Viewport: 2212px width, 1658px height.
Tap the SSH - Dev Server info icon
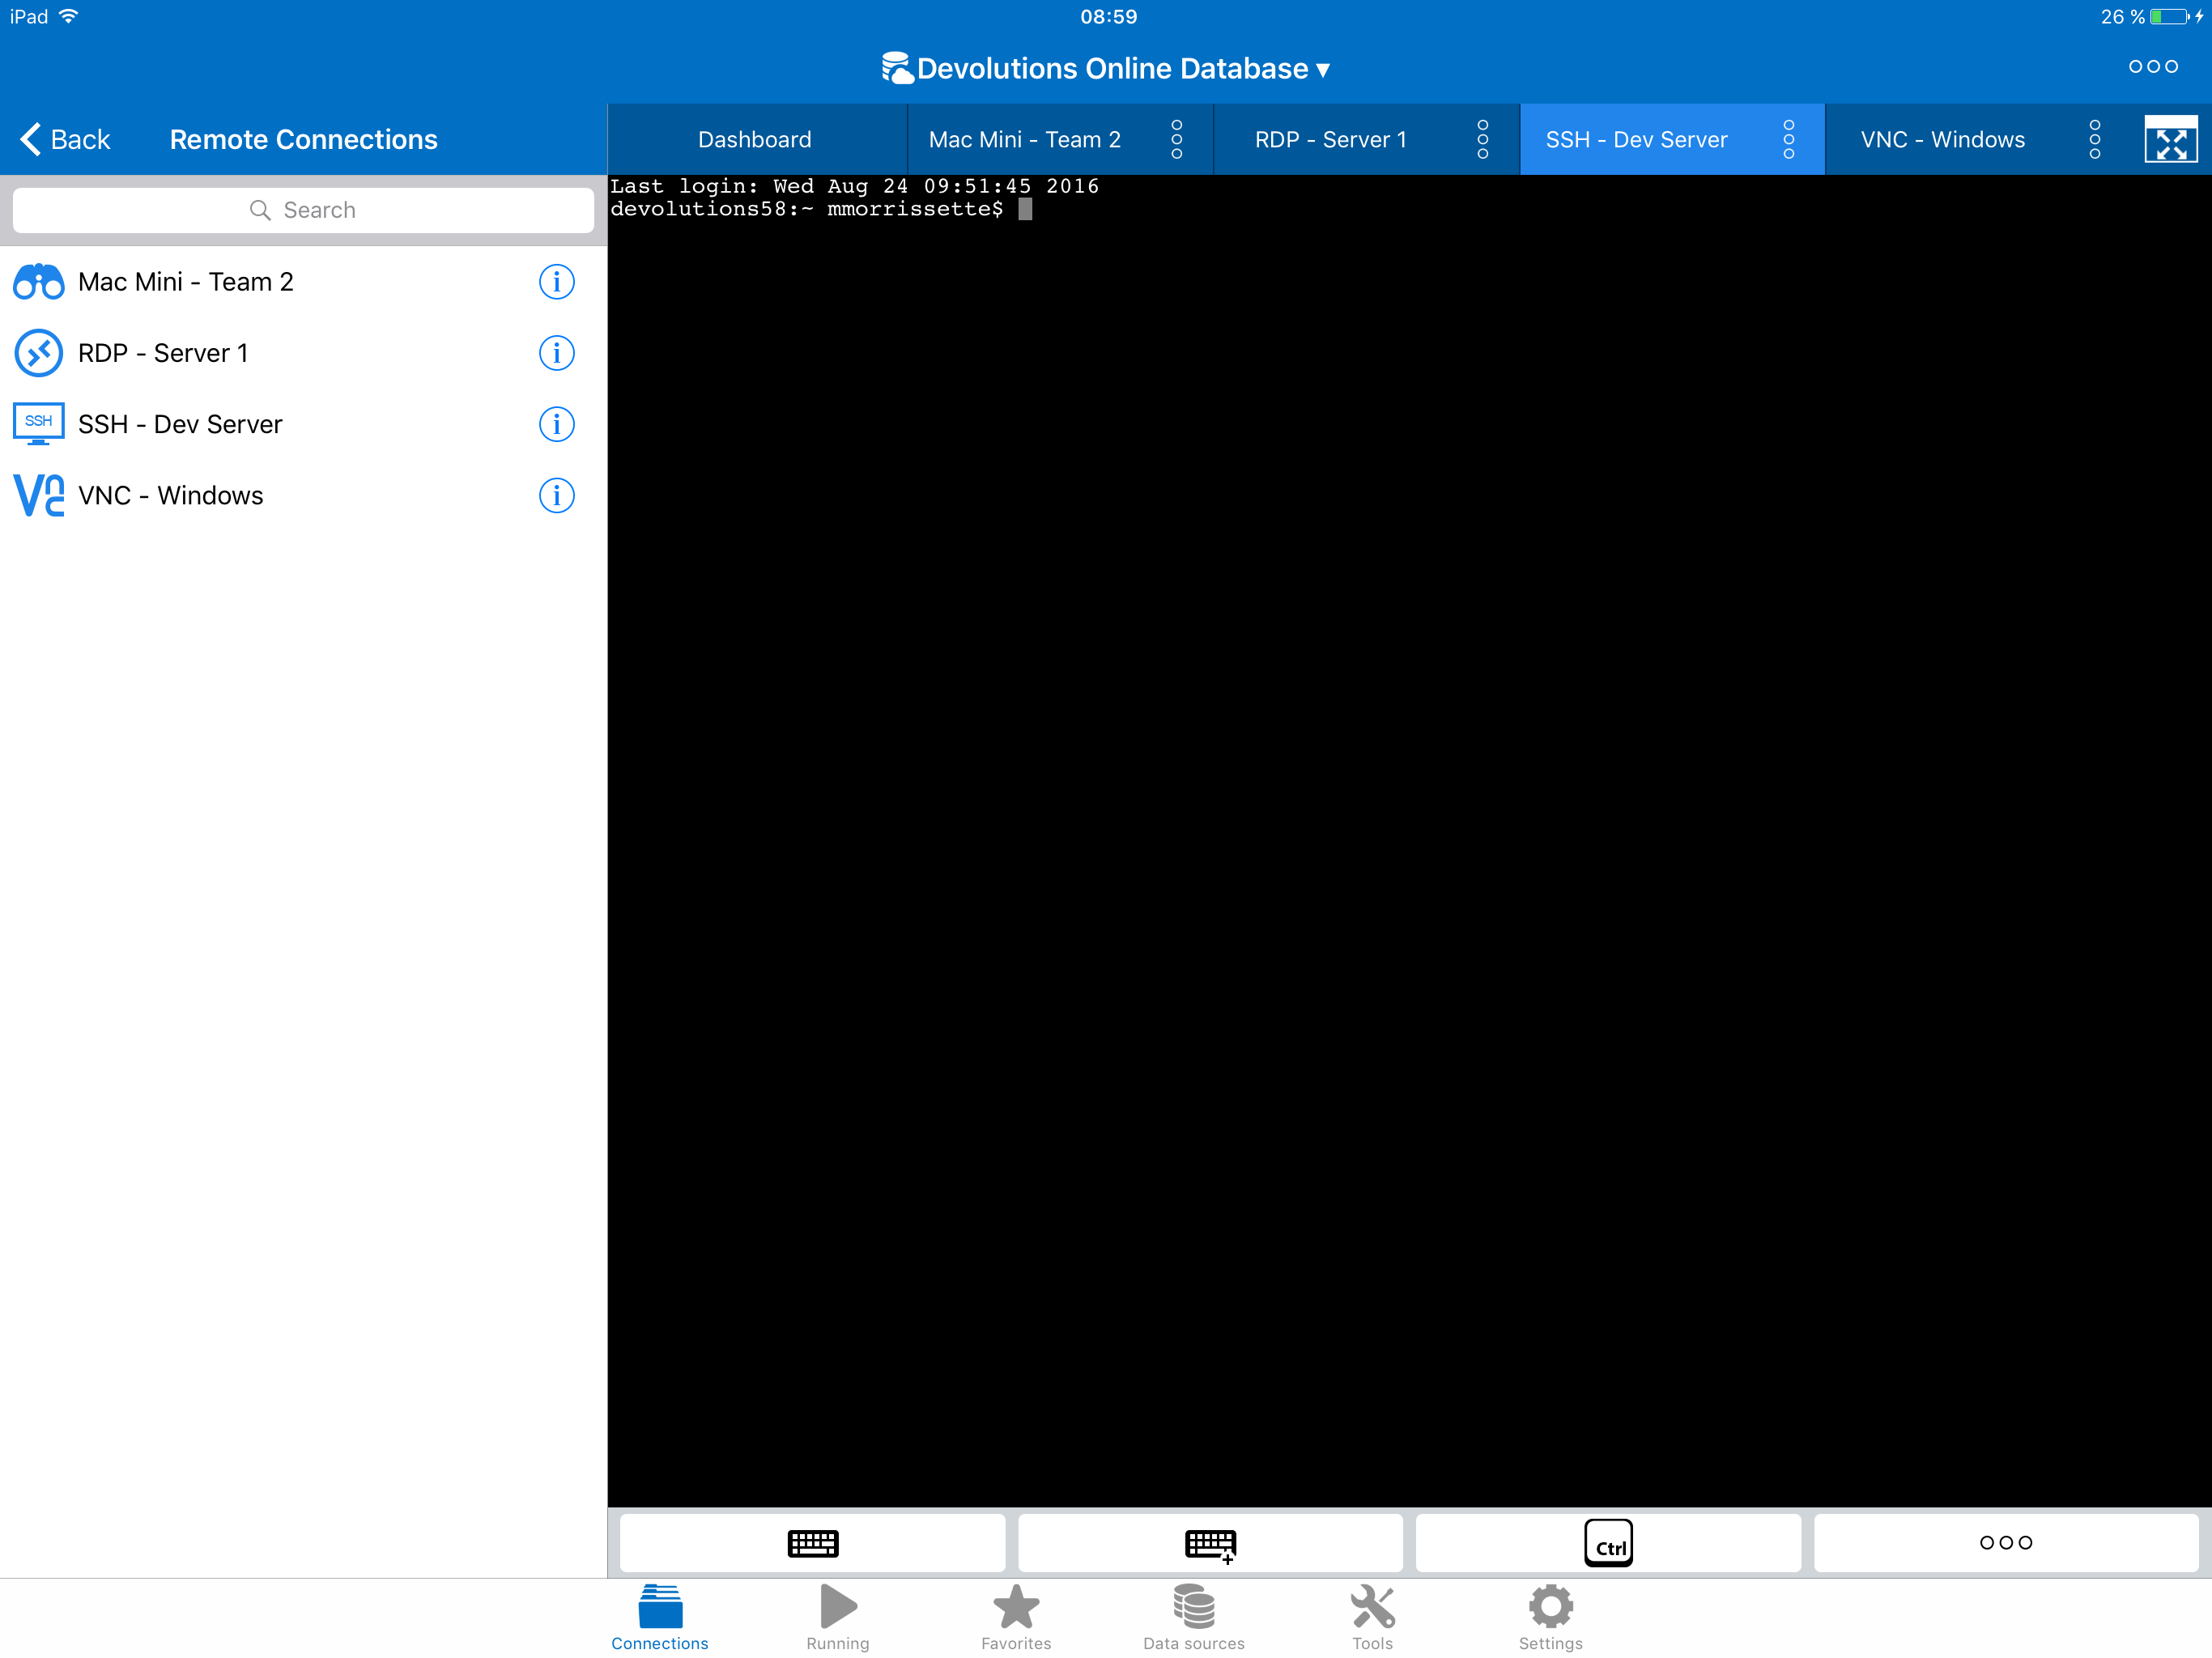(x=556, y=424)
